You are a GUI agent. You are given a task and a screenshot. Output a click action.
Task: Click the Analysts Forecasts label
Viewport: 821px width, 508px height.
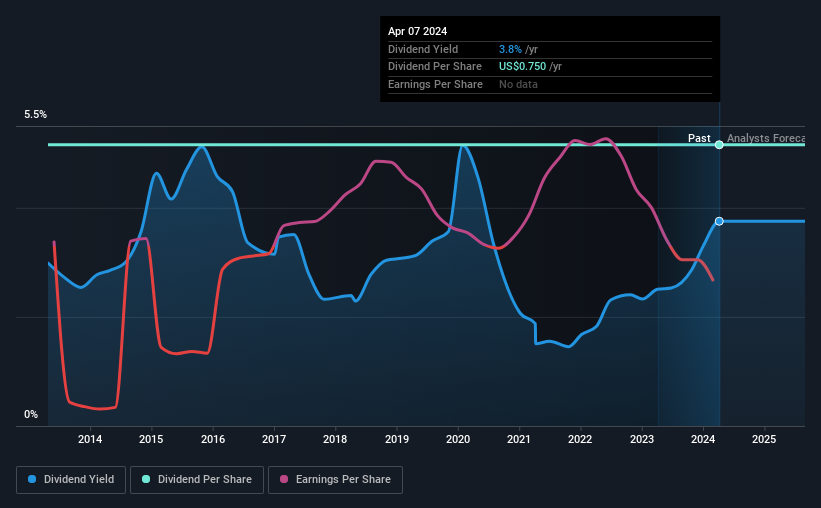pos(766,138)
